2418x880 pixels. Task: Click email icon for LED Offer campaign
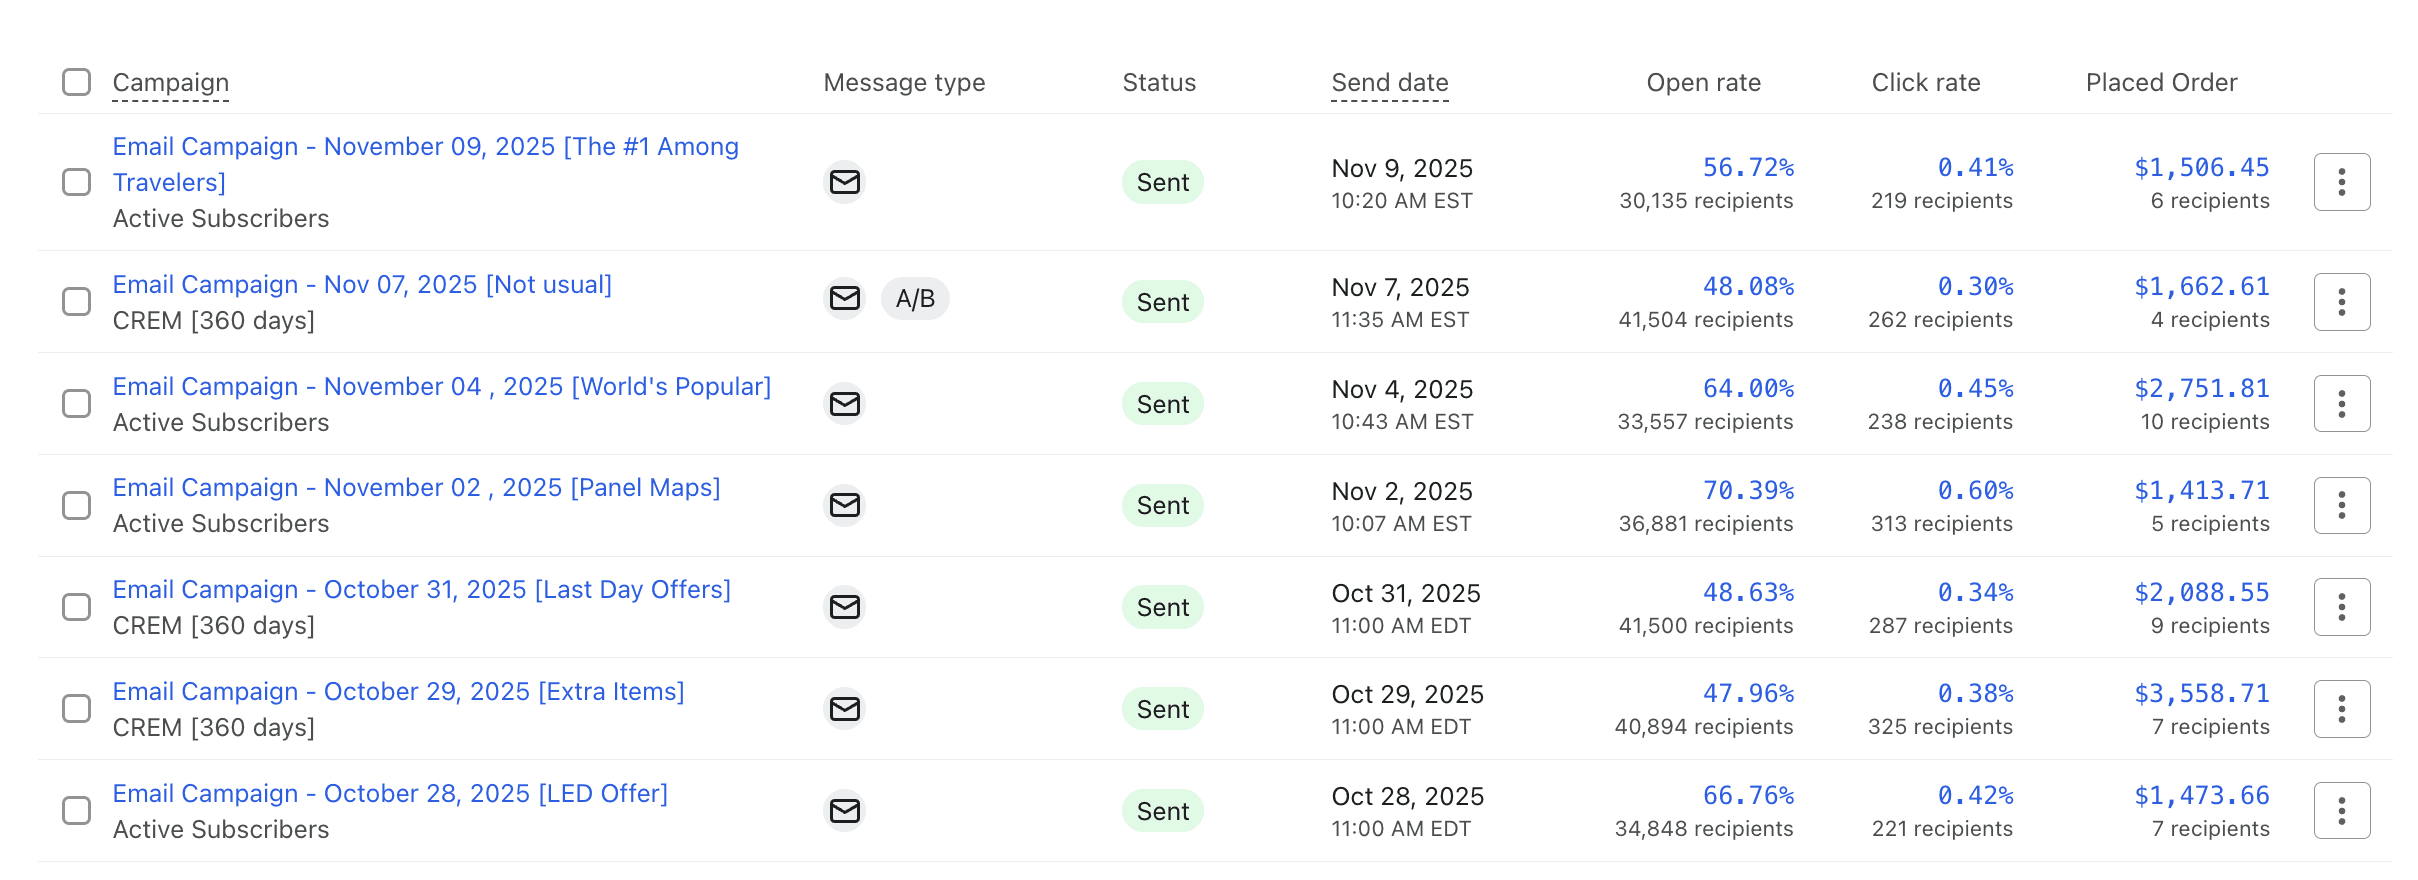845,810
